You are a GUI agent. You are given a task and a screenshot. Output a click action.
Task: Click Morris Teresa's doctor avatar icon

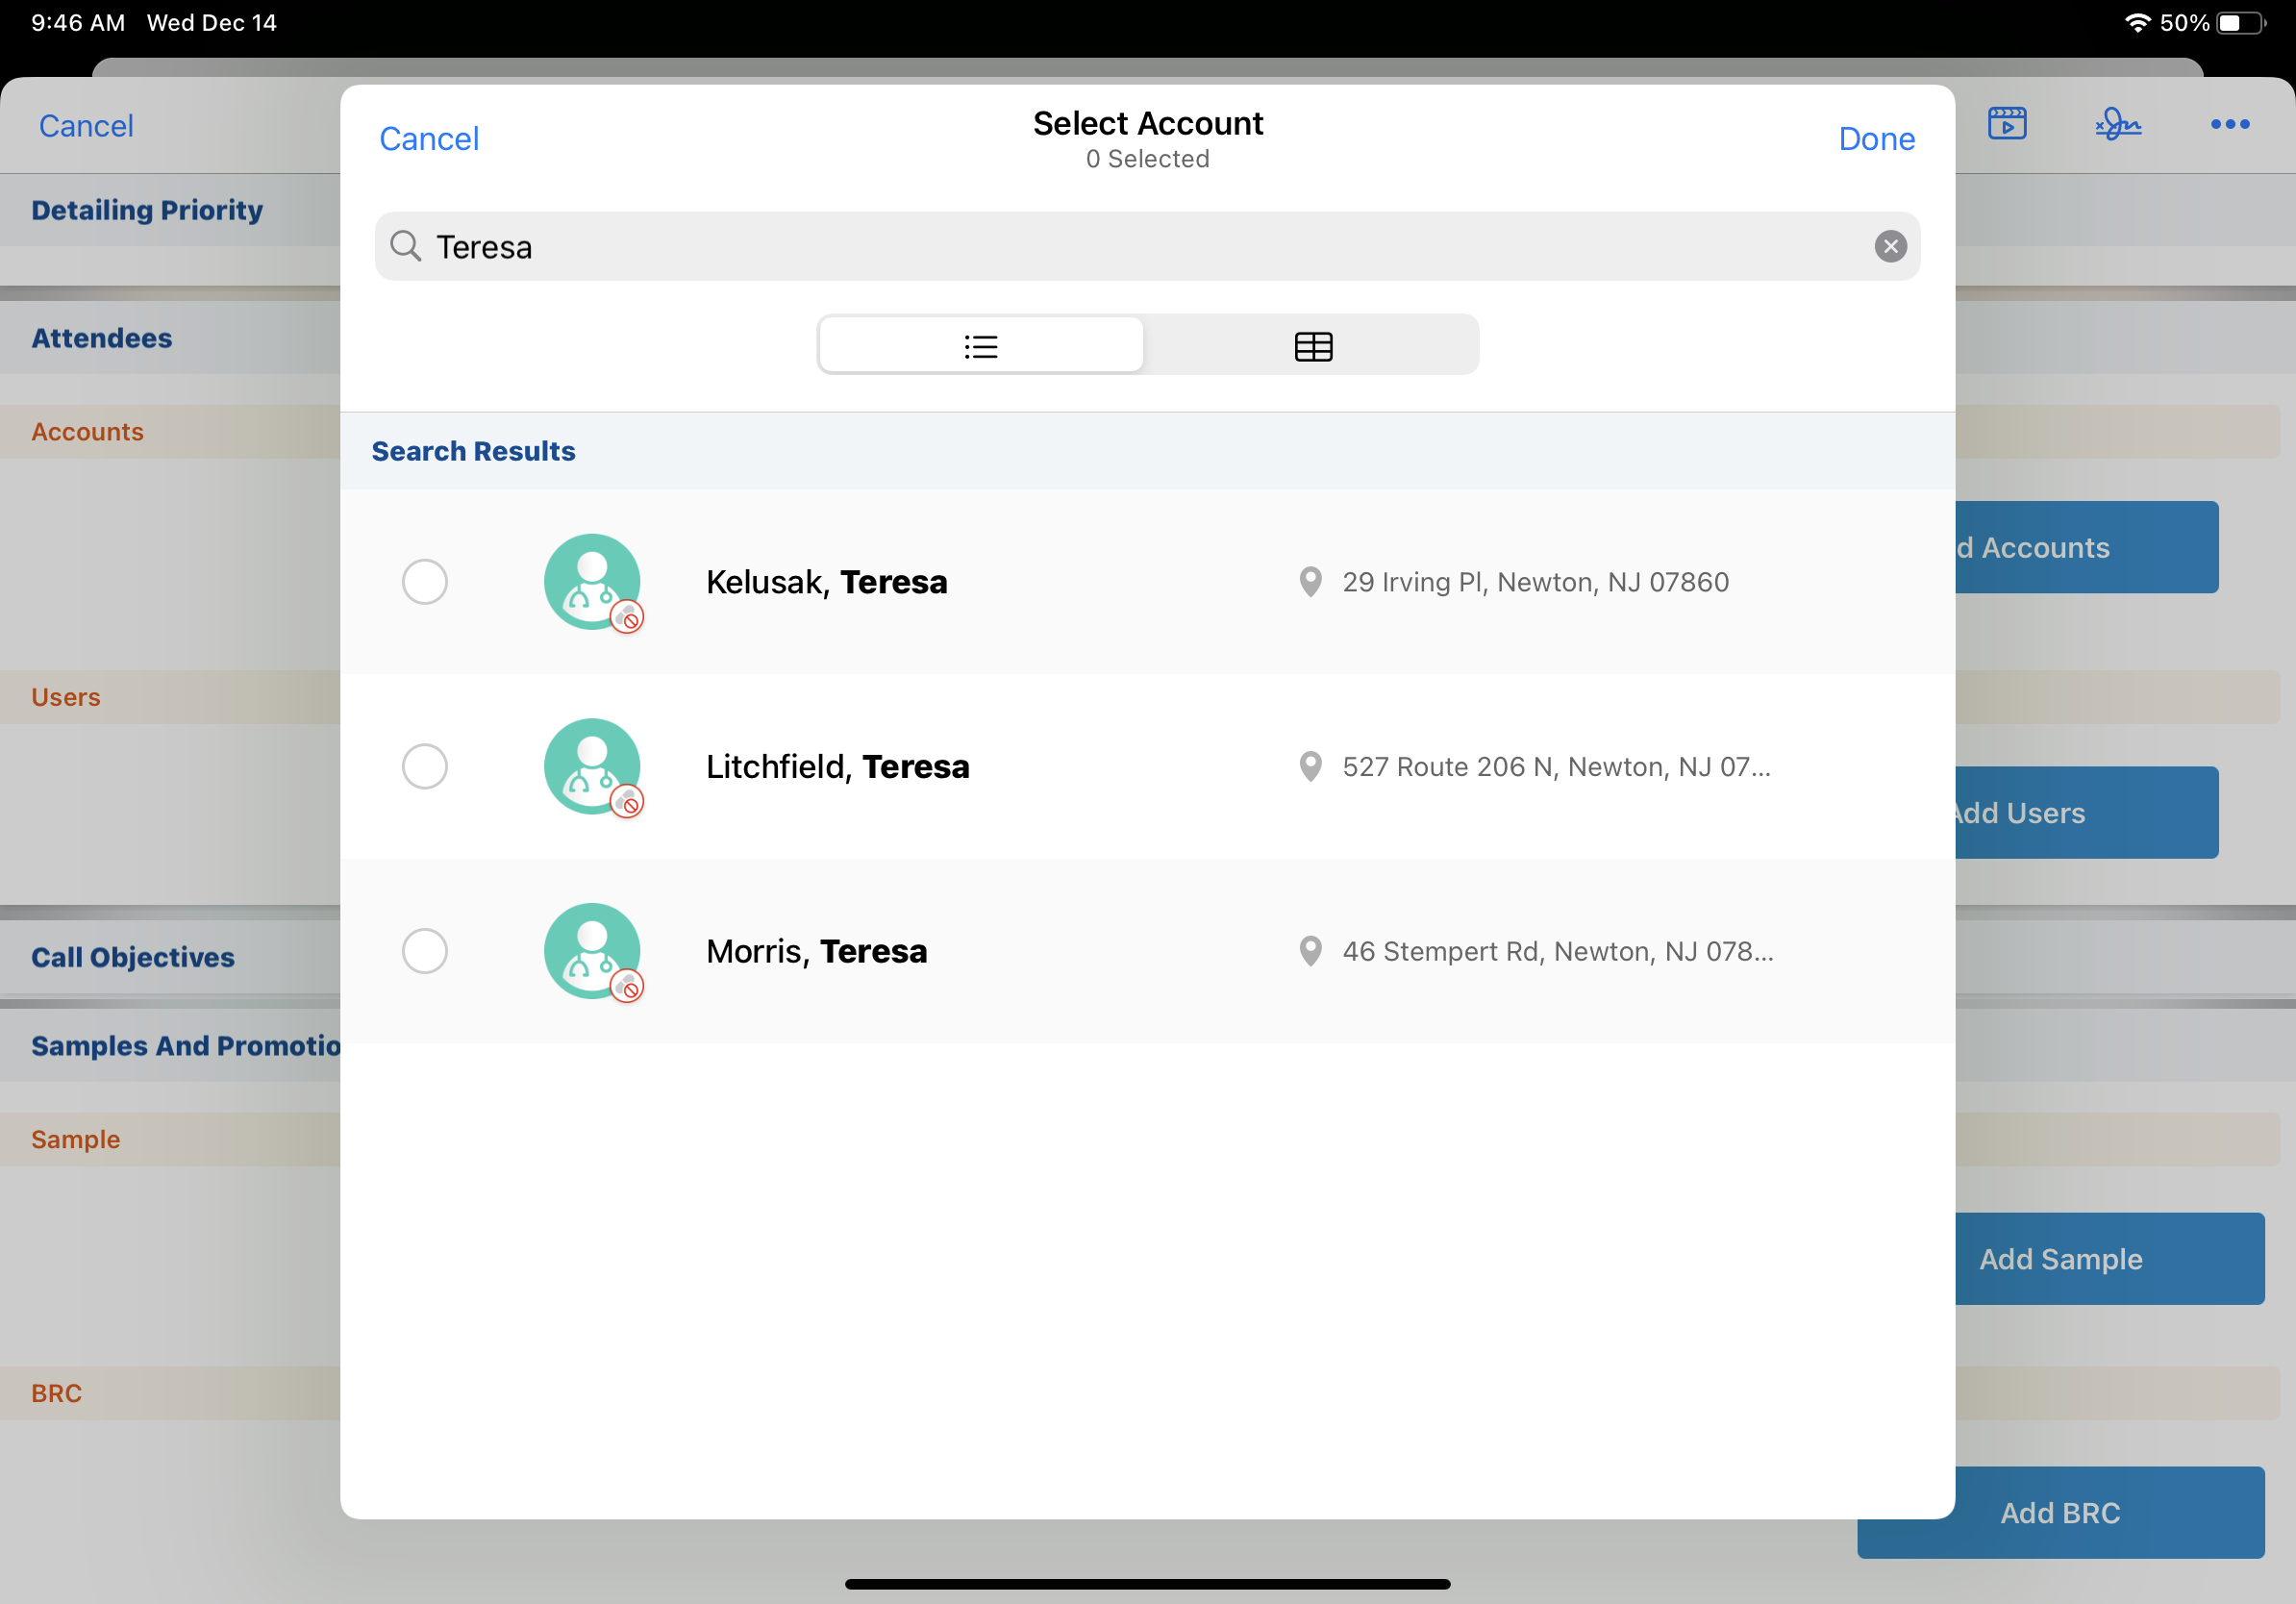coord(592,951)
